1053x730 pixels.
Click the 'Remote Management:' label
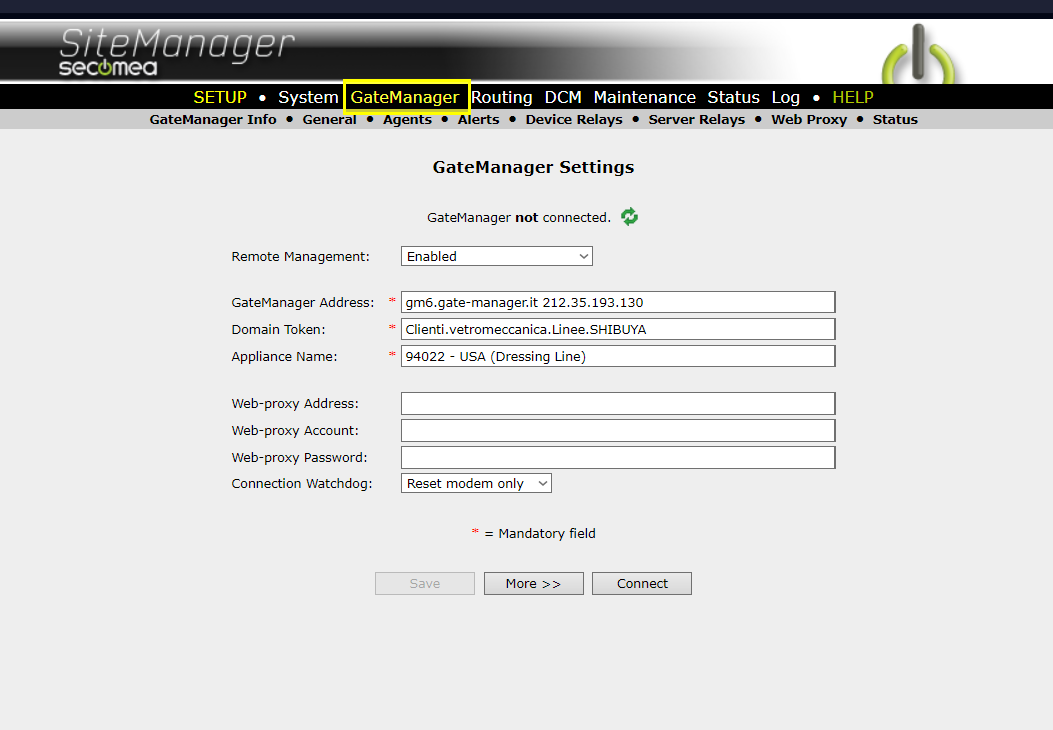click(300, 257)
